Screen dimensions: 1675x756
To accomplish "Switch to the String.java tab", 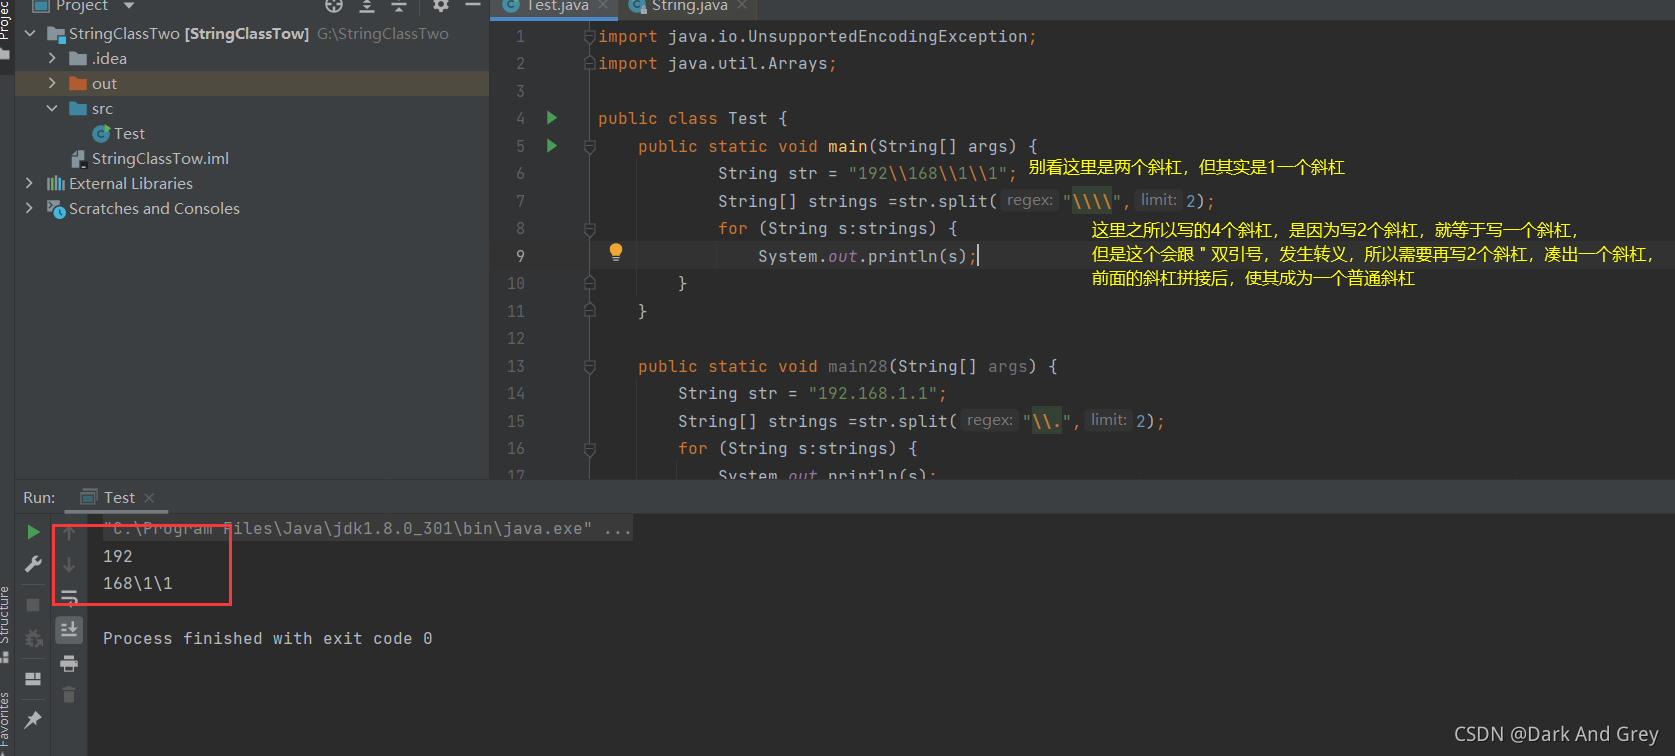I will point(688,6).
